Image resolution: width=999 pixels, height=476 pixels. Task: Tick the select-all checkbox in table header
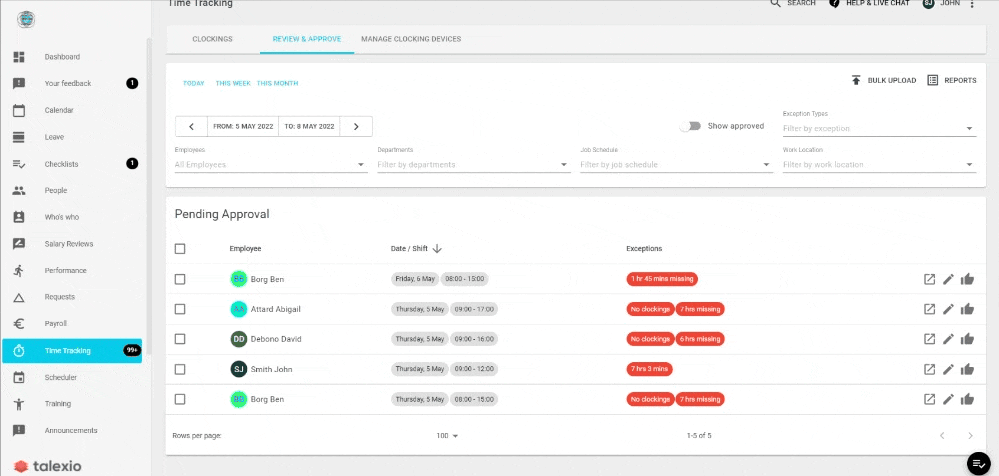pos(180,249)
